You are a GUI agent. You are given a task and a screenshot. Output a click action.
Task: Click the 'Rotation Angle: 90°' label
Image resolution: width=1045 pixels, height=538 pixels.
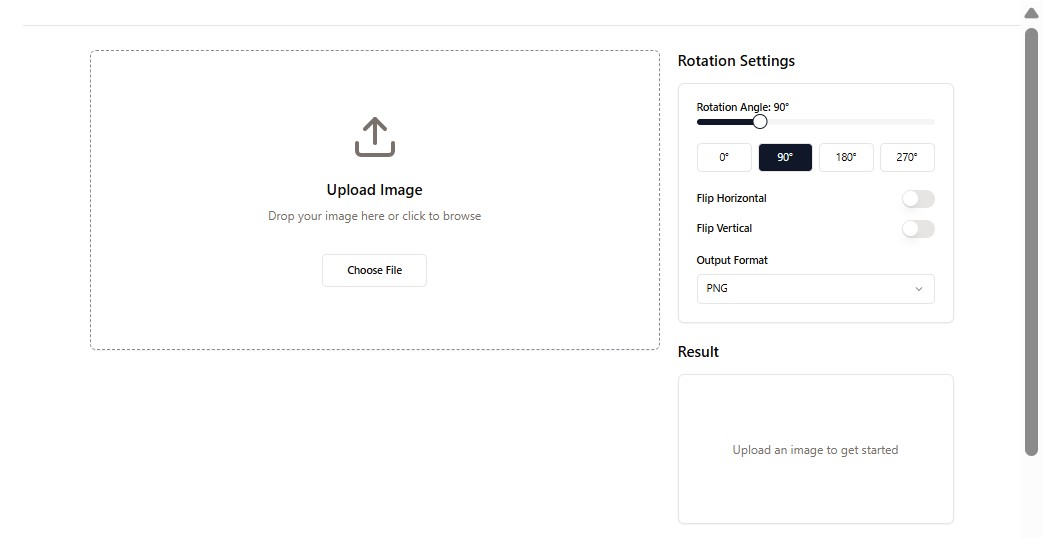coord(743,107)
